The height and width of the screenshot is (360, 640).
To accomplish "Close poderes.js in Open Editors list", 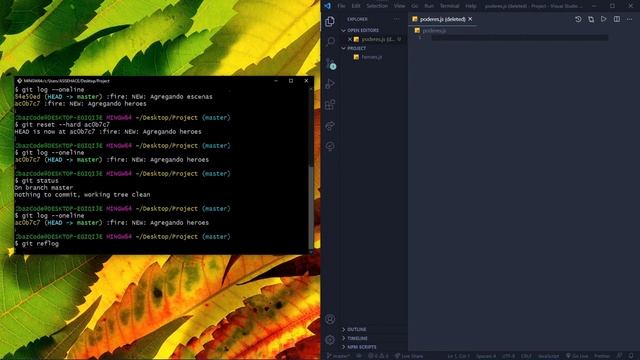I will [x=350, y=39].
